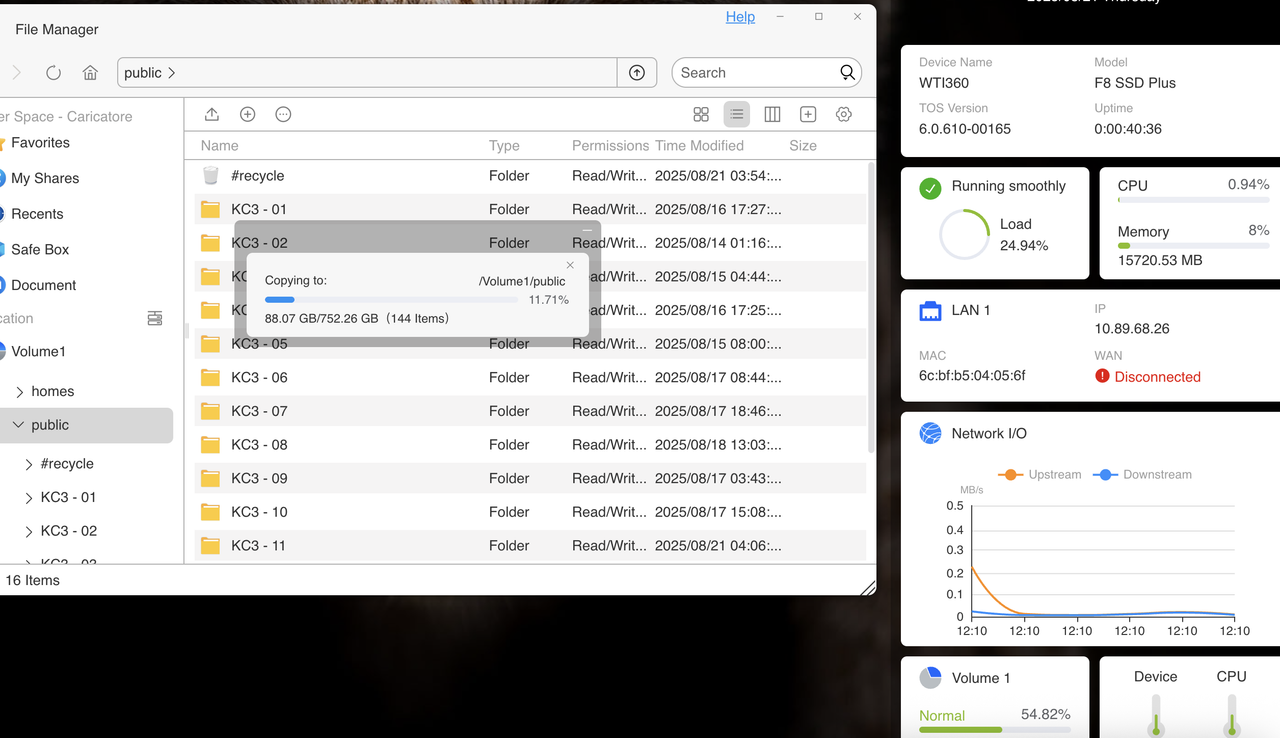Image resolution: width=1280 pixels, height=738 pixels.
Task: Click the refresh icon in File Manager
Action: [54, 73]
